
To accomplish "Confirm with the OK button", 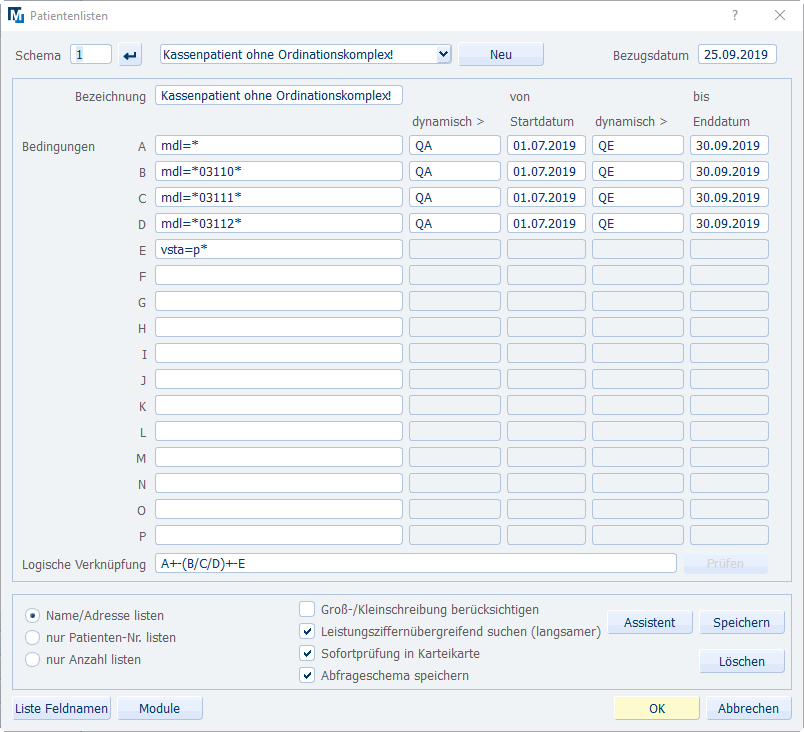I will pyautogui.click(x=656, y=708).
